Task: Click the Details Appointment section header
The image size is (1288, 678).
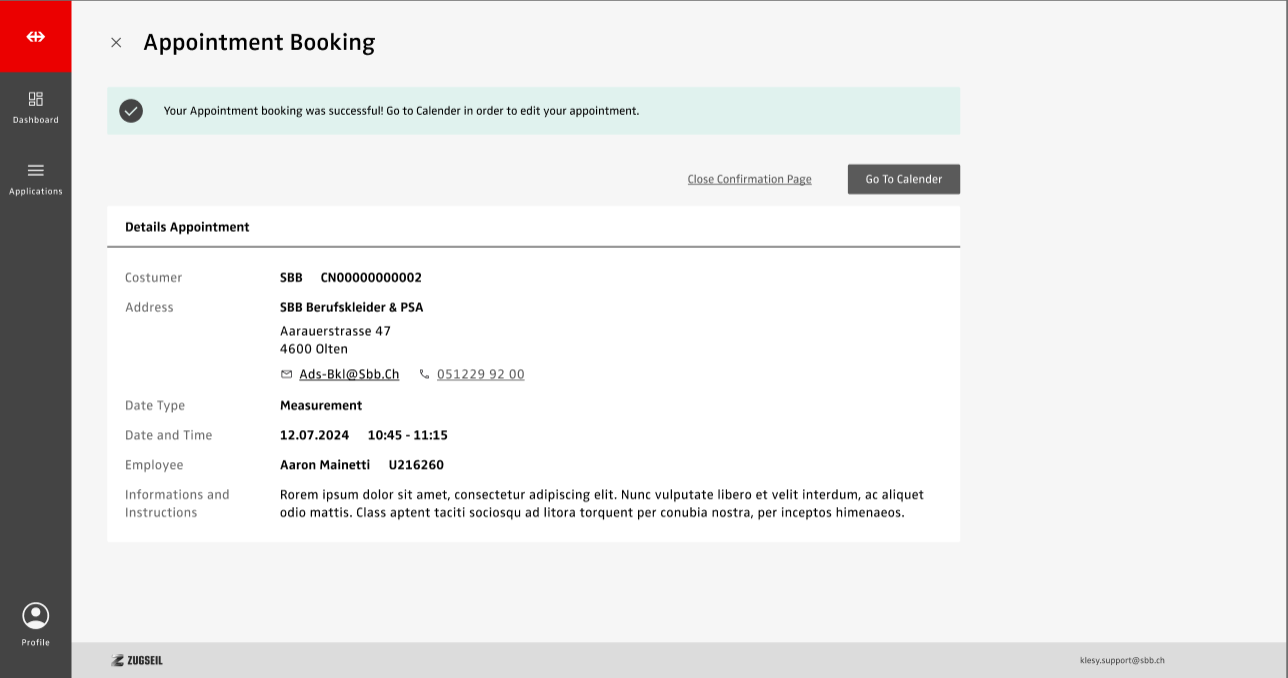Action: [187, 227]
